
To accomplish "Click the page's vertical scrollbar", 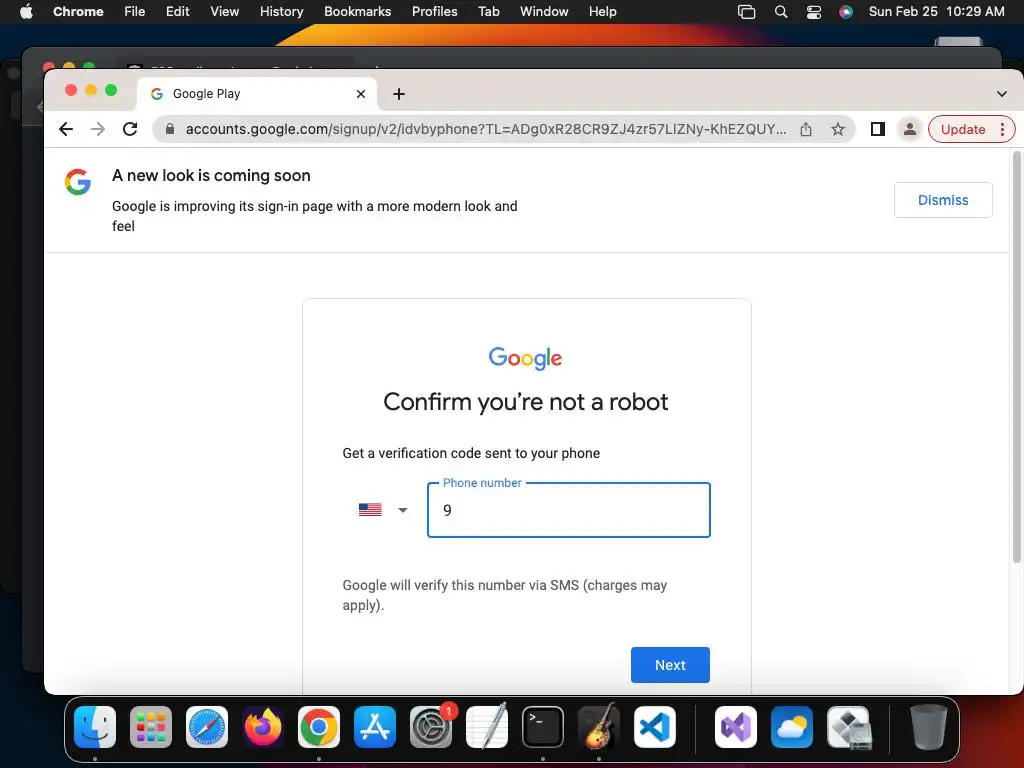I will click(1016, 357).
